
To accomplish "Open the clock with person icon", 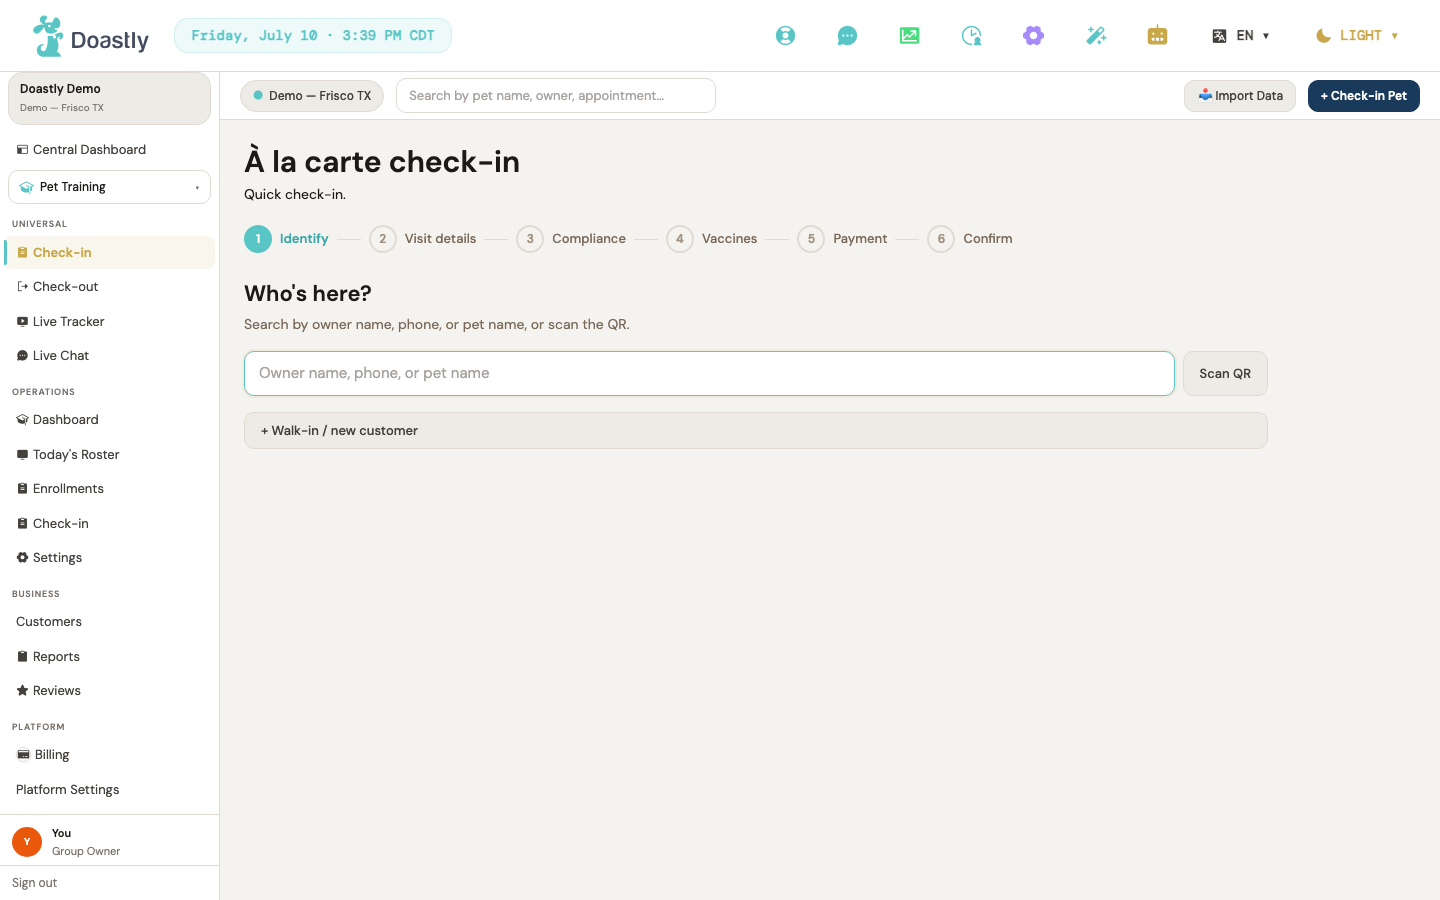I will click(x=971, y=36).
